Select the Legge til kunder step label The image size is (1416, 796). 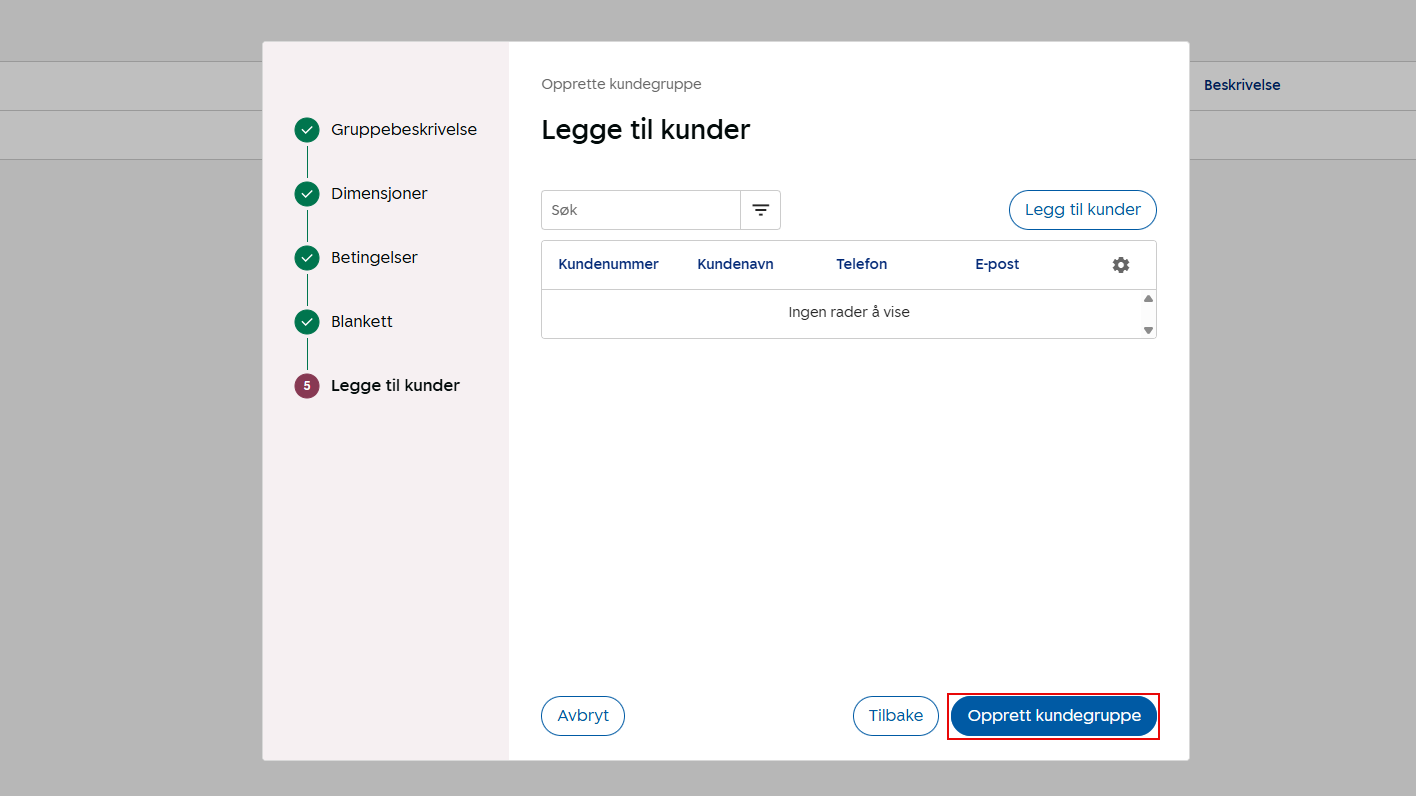tap(395, 386)
